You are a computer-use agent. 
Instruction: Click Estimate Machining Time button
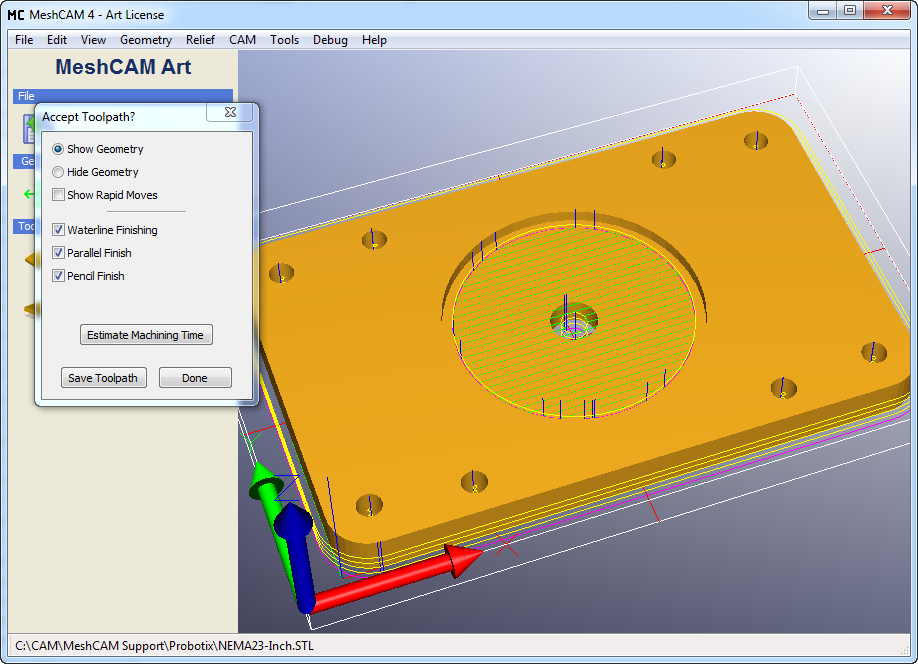click(146, 335)
